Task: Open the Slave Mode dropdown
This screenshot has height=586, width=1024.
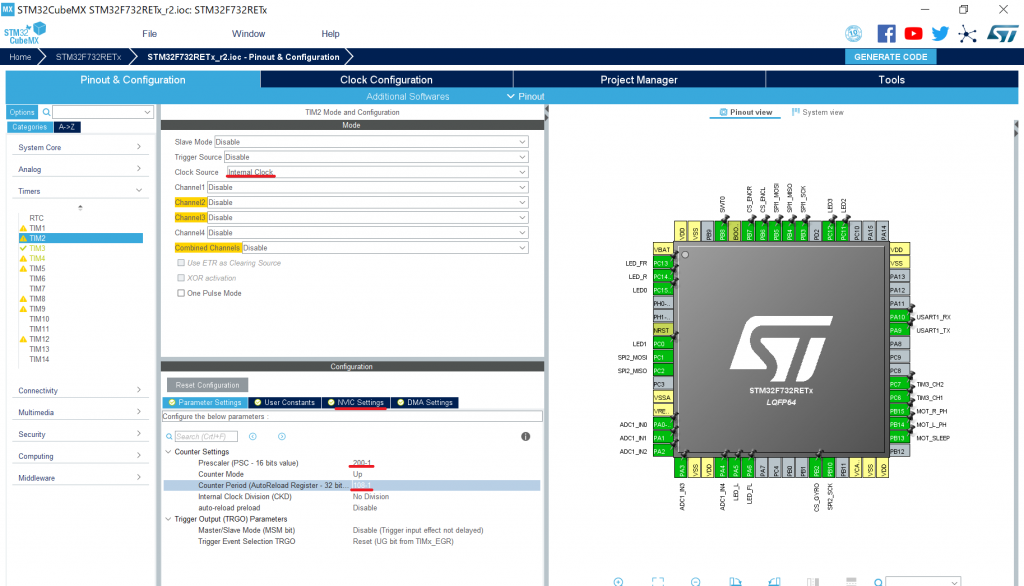Action: tap(371, 142)
